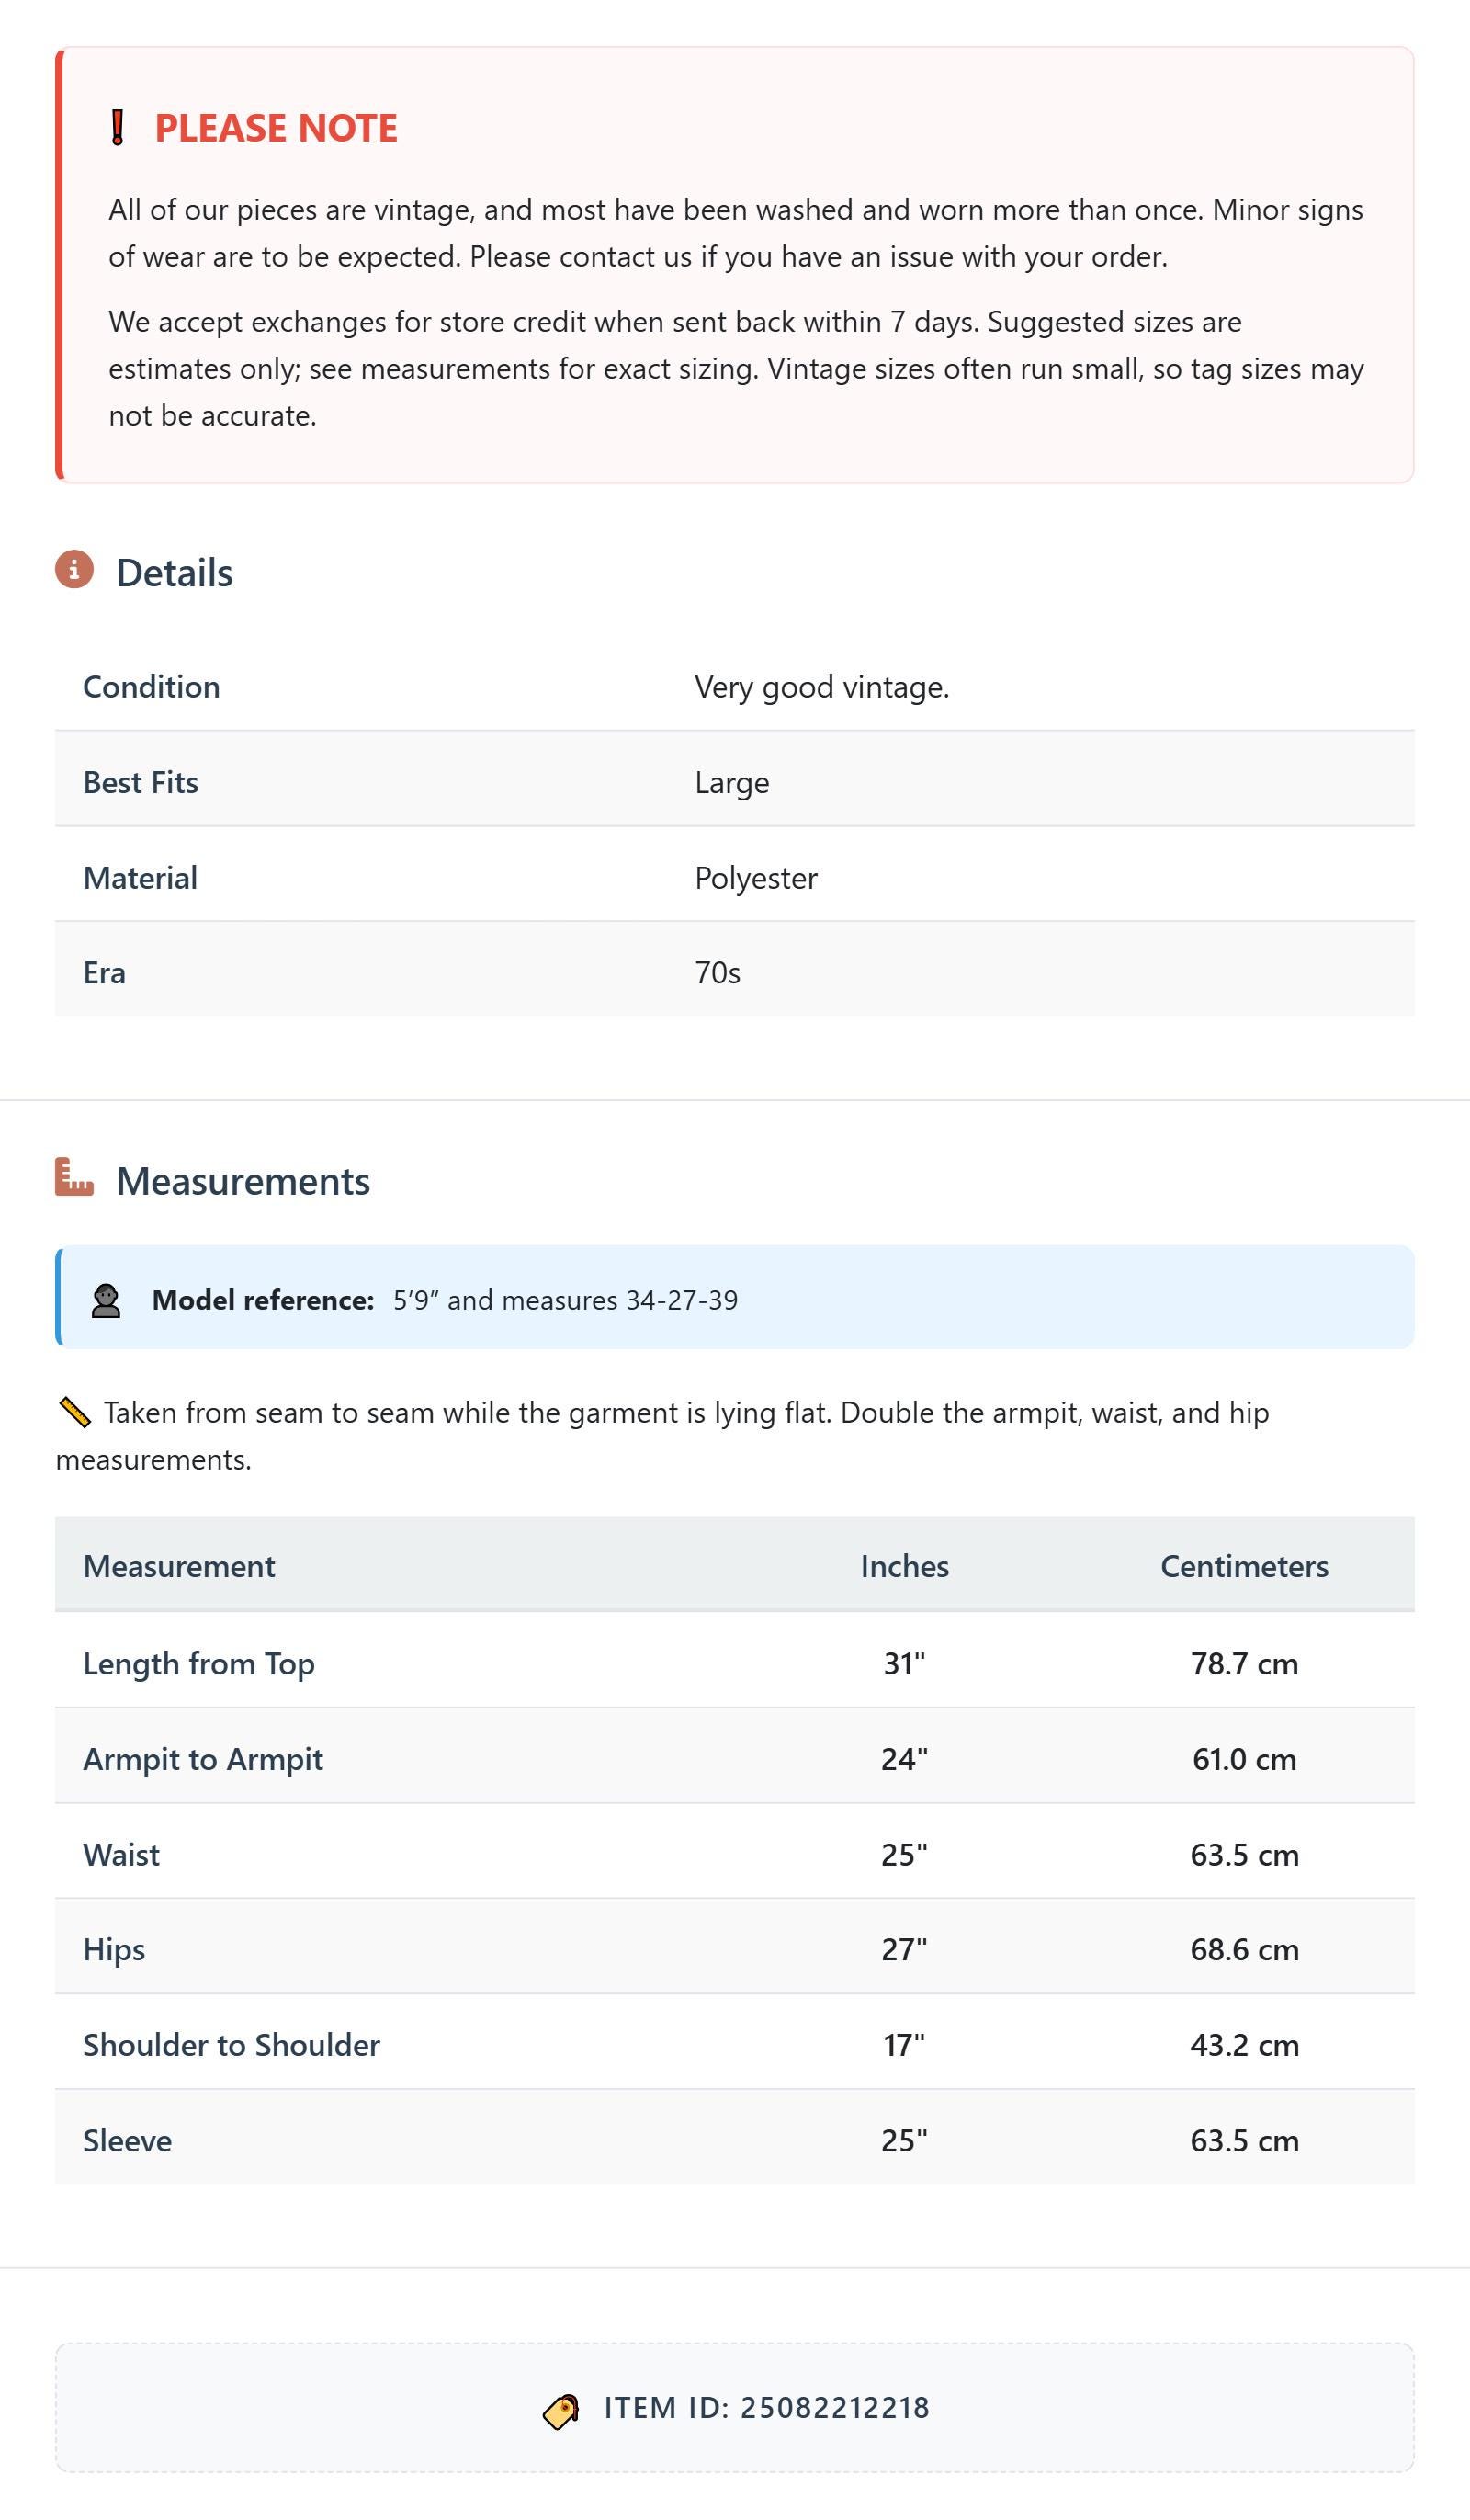
Task: Click the Shoulder to Shoulder inches value
Action: click(904, 2045)
